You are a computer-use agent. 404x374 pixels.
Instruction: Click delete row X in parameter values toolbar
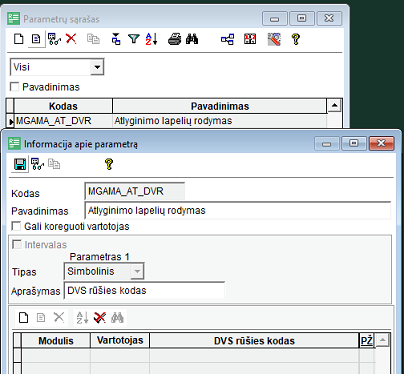(x=59, y=317)
